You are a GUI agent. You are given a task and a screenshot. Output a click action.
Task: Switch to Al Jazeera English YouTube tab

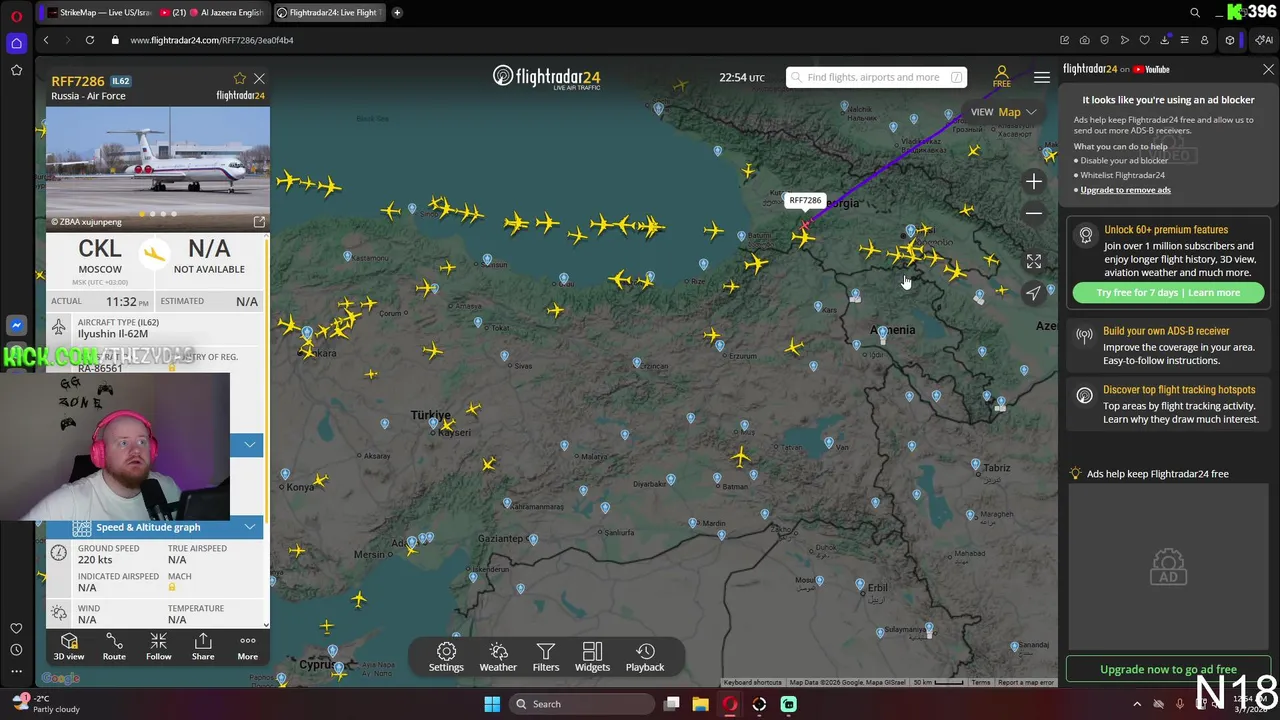point(213,12)
